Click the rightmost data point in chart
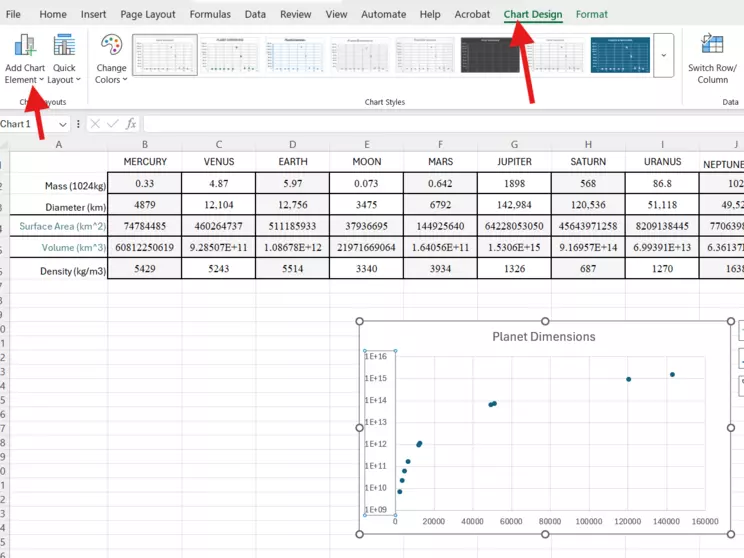The width and height of the screenshot is (744, 558). point(672,374)
